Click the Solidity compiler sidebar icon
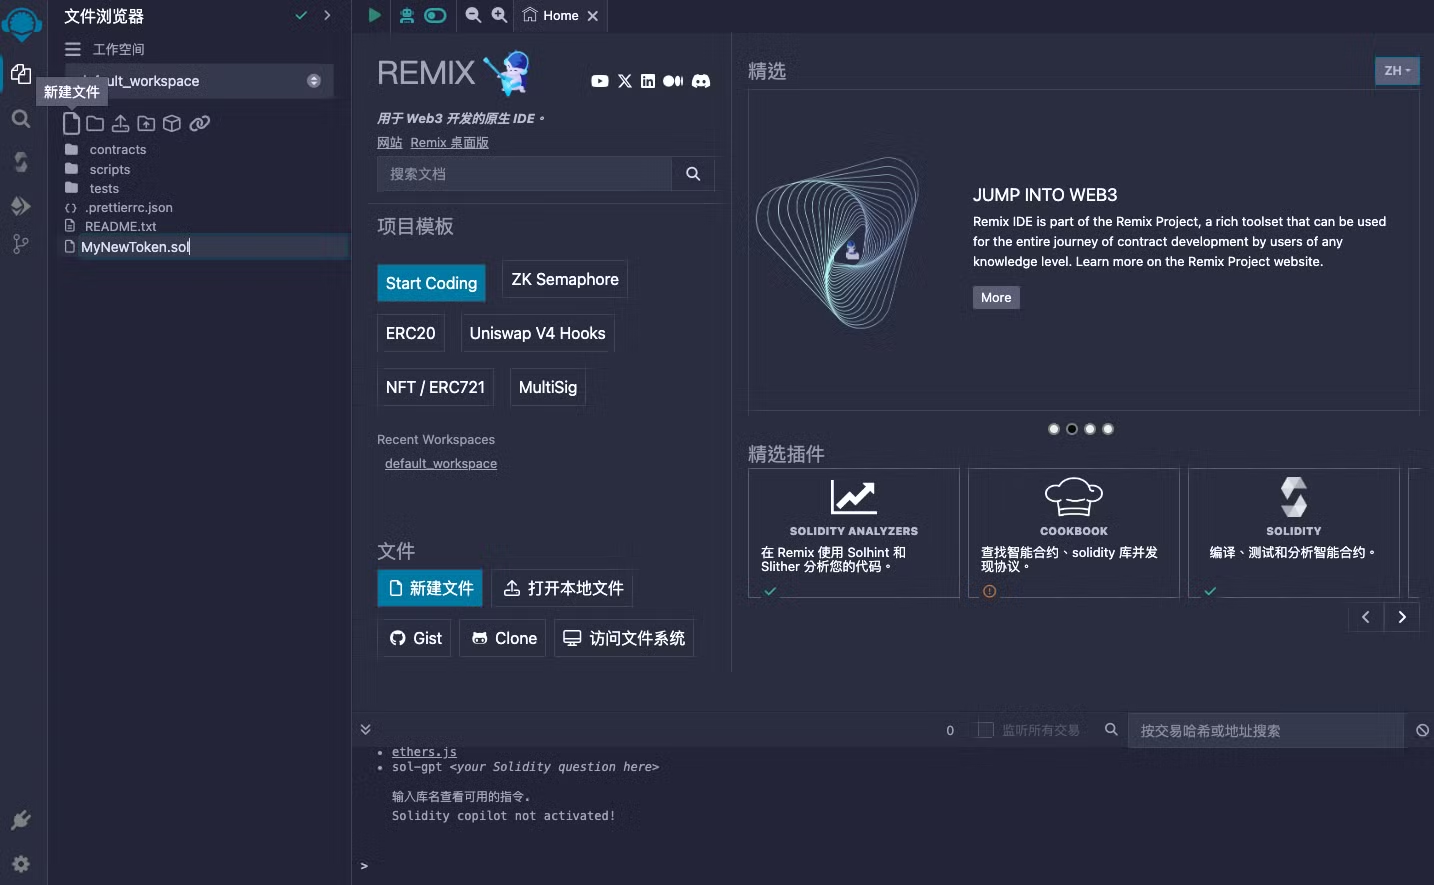The image size is (1434, 885). 21,161
